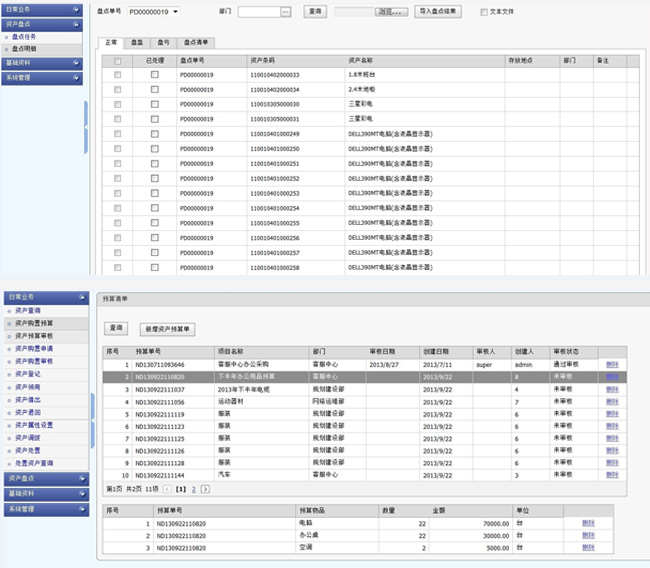
Task: Open the 盘点单号 PD00000019 dropdown
Action: [x=176, y=12]
